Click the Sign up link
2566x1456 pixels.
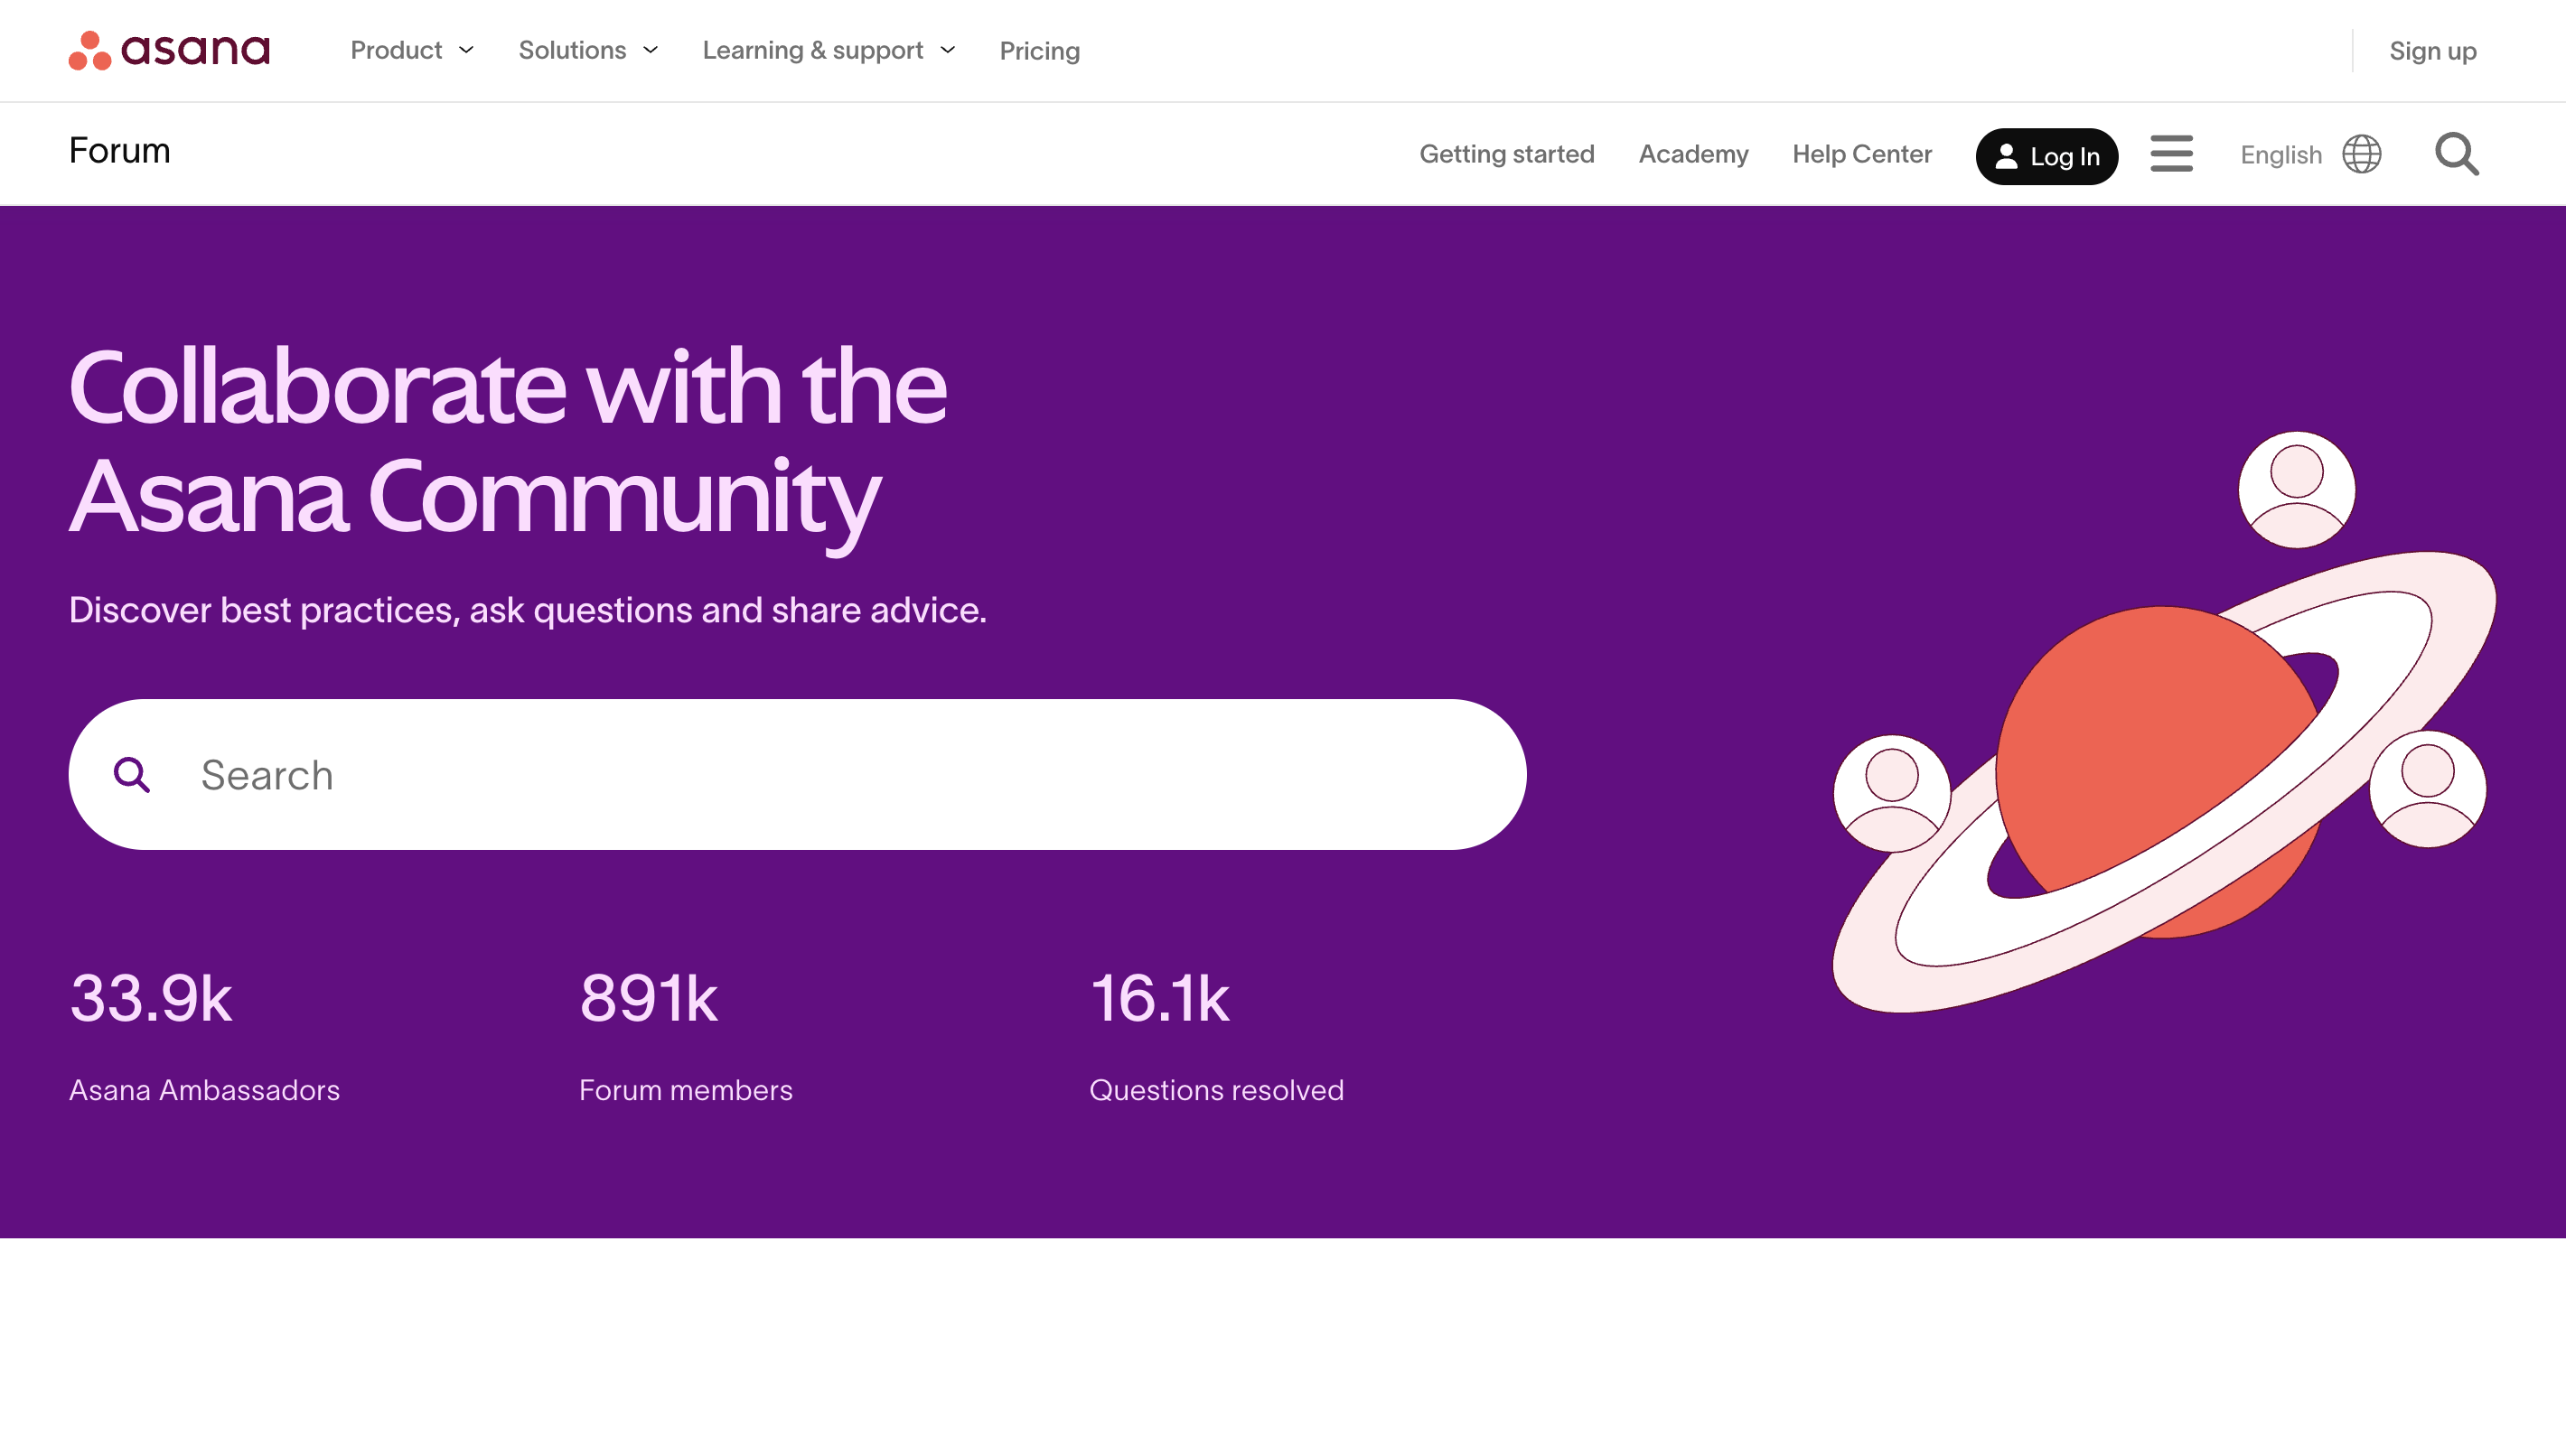point(2432,50)
